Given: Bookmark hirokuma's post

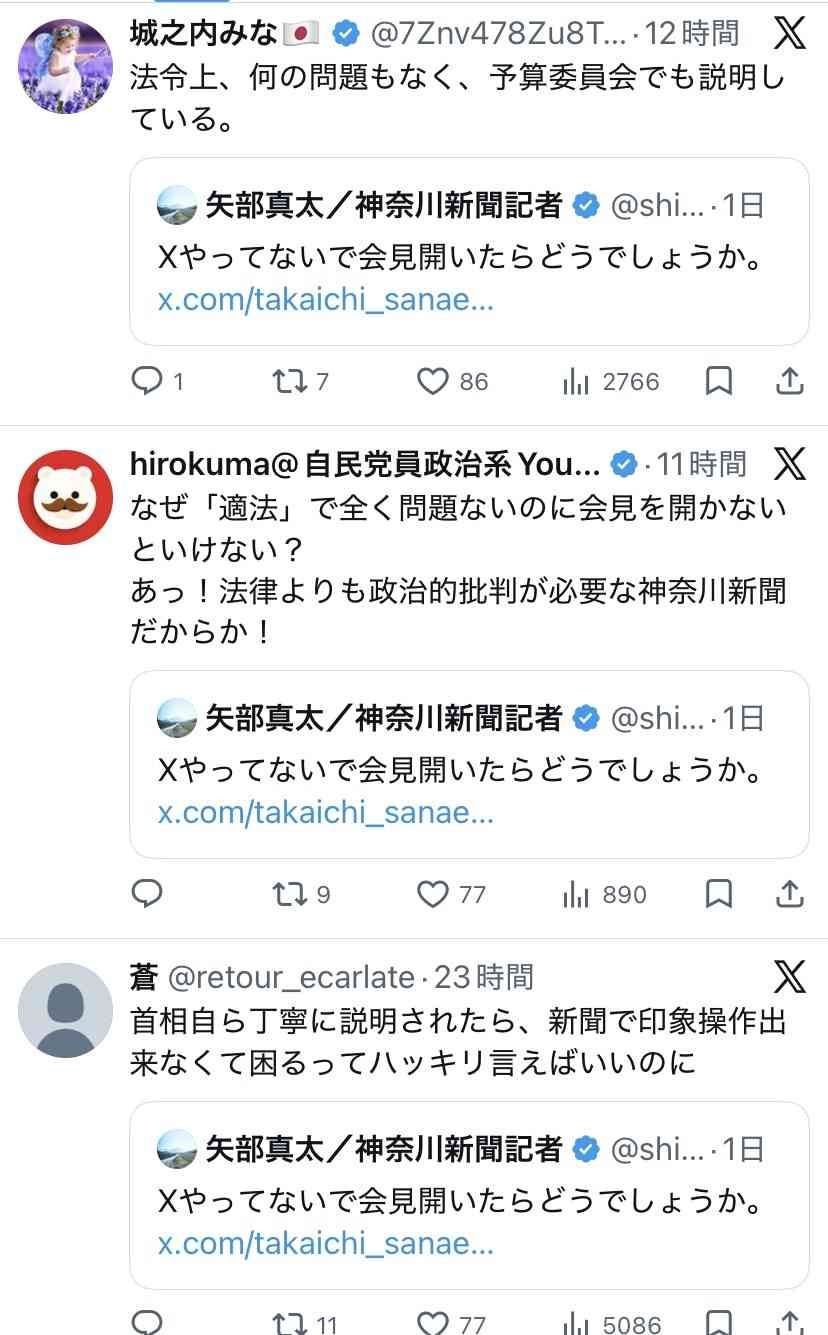Looking at the screenshot, I should click(718, 894).
